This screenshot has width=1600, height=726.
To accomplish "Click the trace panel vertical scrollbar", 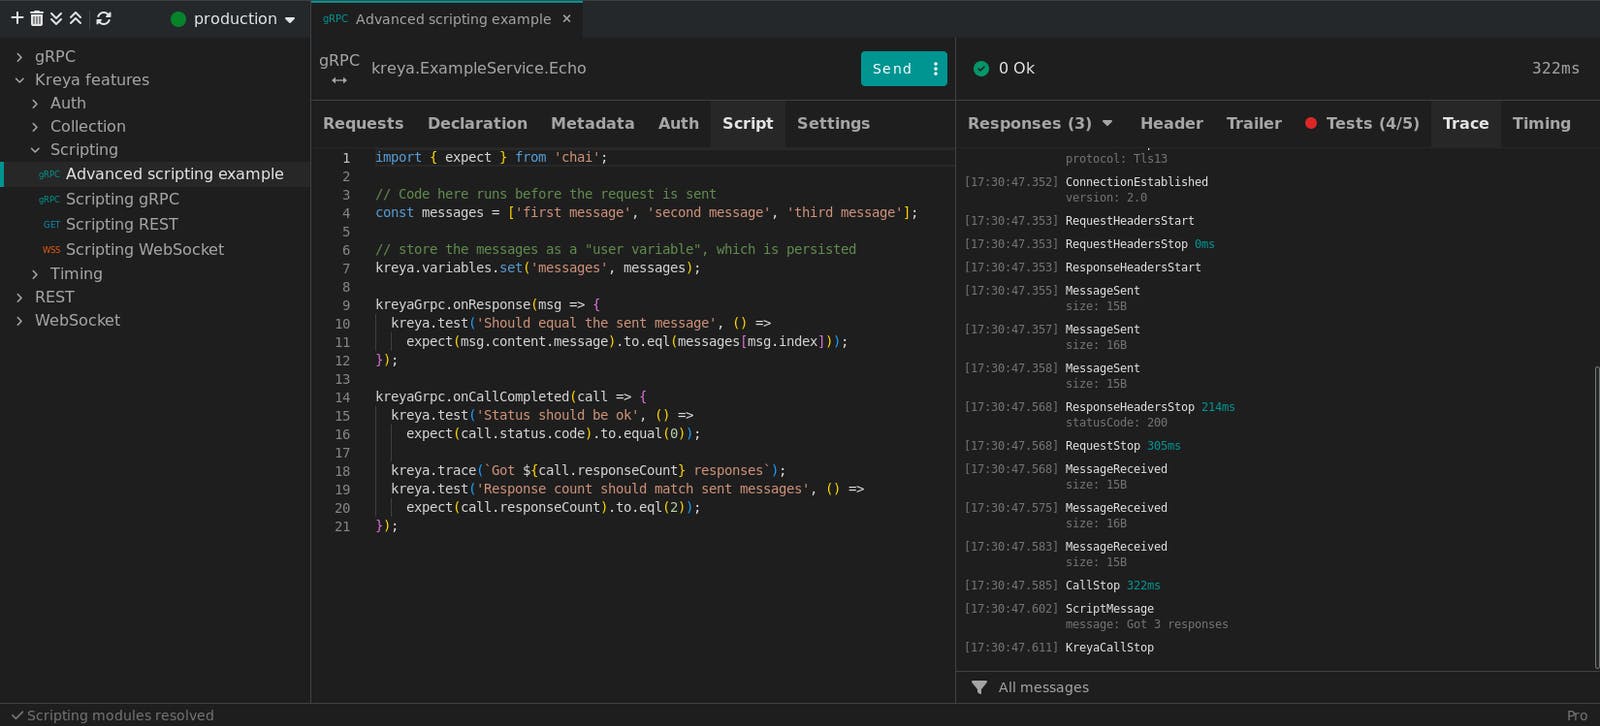I will point(1595,517).
